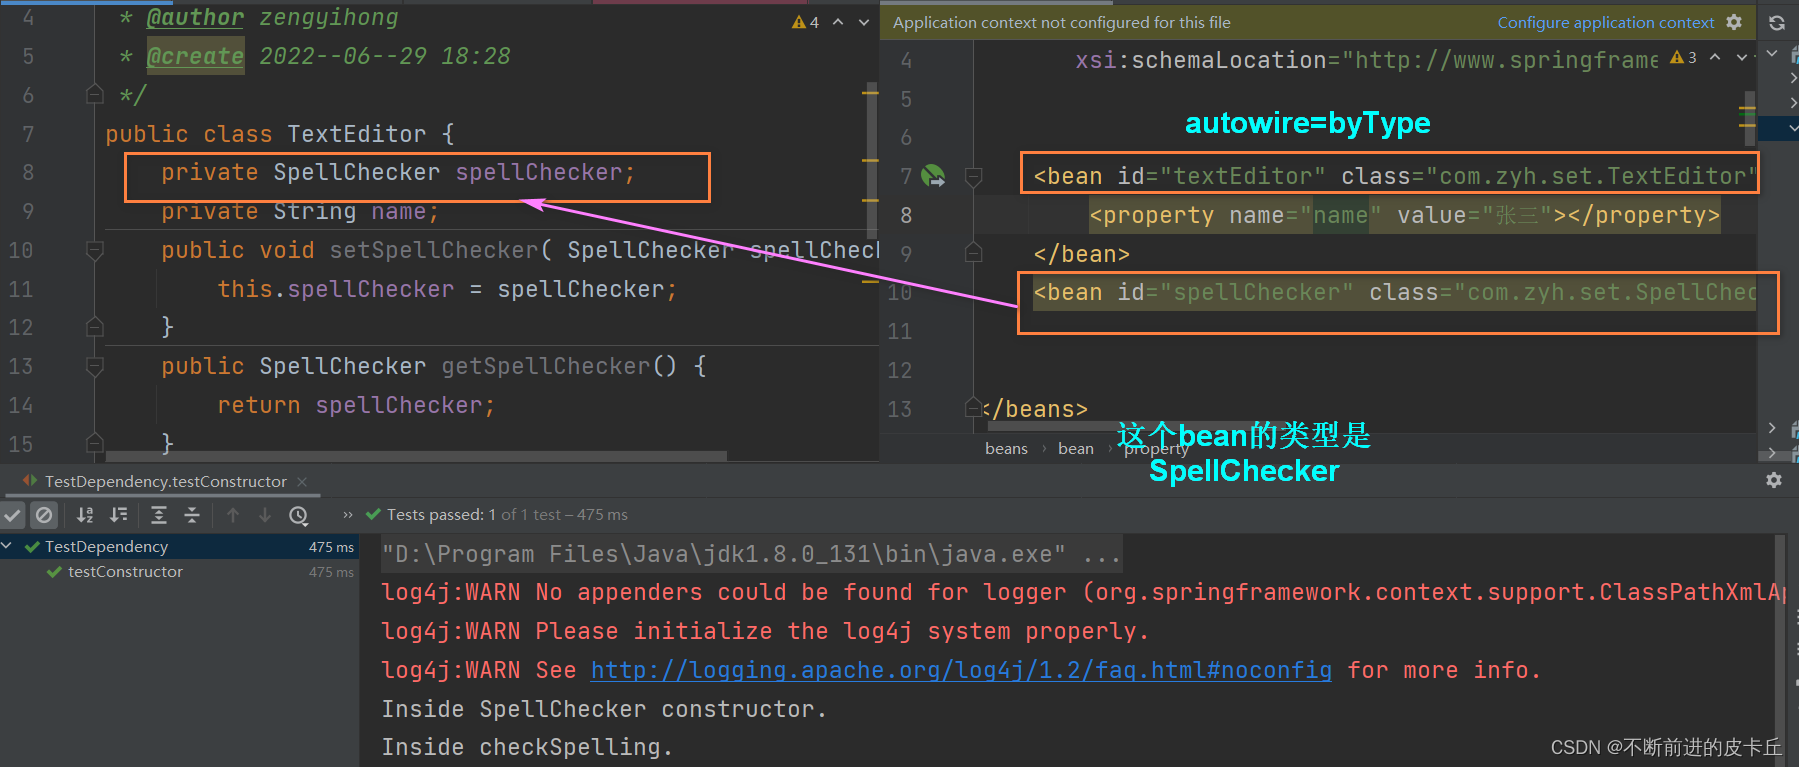Screen dimensions: 1799x767
Task: Select the 'beans' breadcrumb
Action: (1006, 448)
